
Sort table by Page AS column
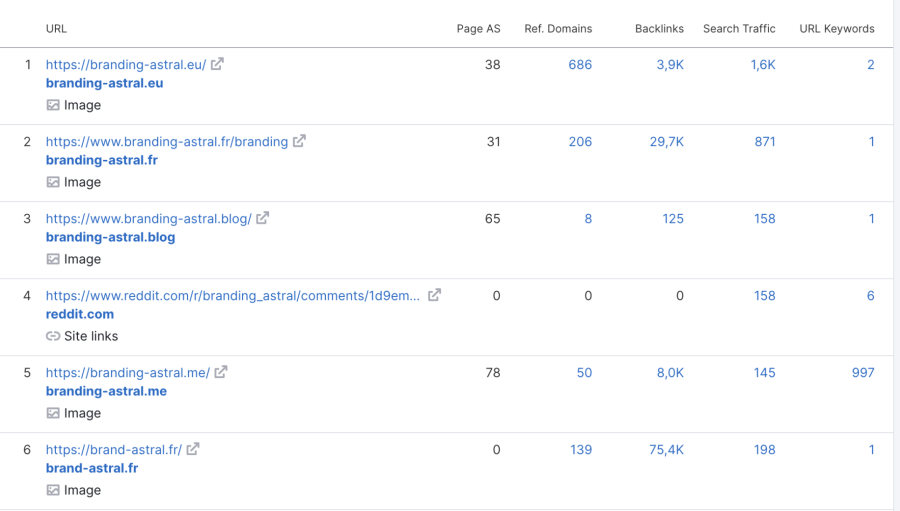[478, 29]
